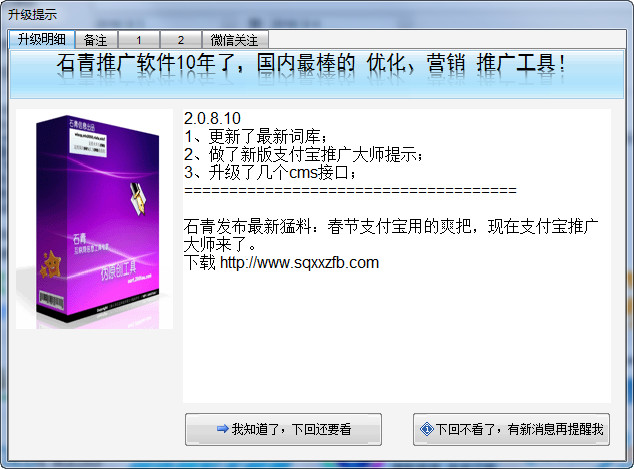This screenshot has width=634, height=469.
Task: Click the white label sticker on product box
Action: click(x=89, y=143)
